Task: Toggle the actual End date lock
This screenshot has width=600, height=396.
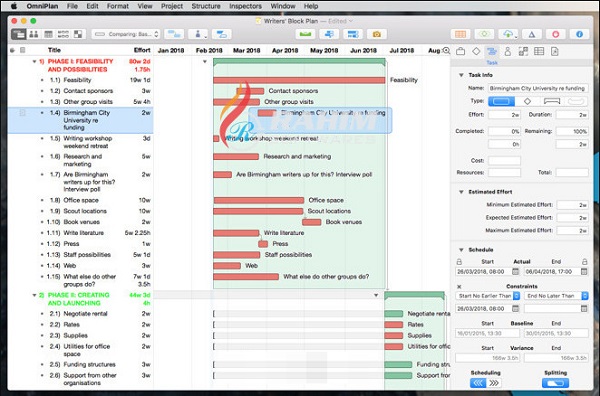Action: pos(584,262)
